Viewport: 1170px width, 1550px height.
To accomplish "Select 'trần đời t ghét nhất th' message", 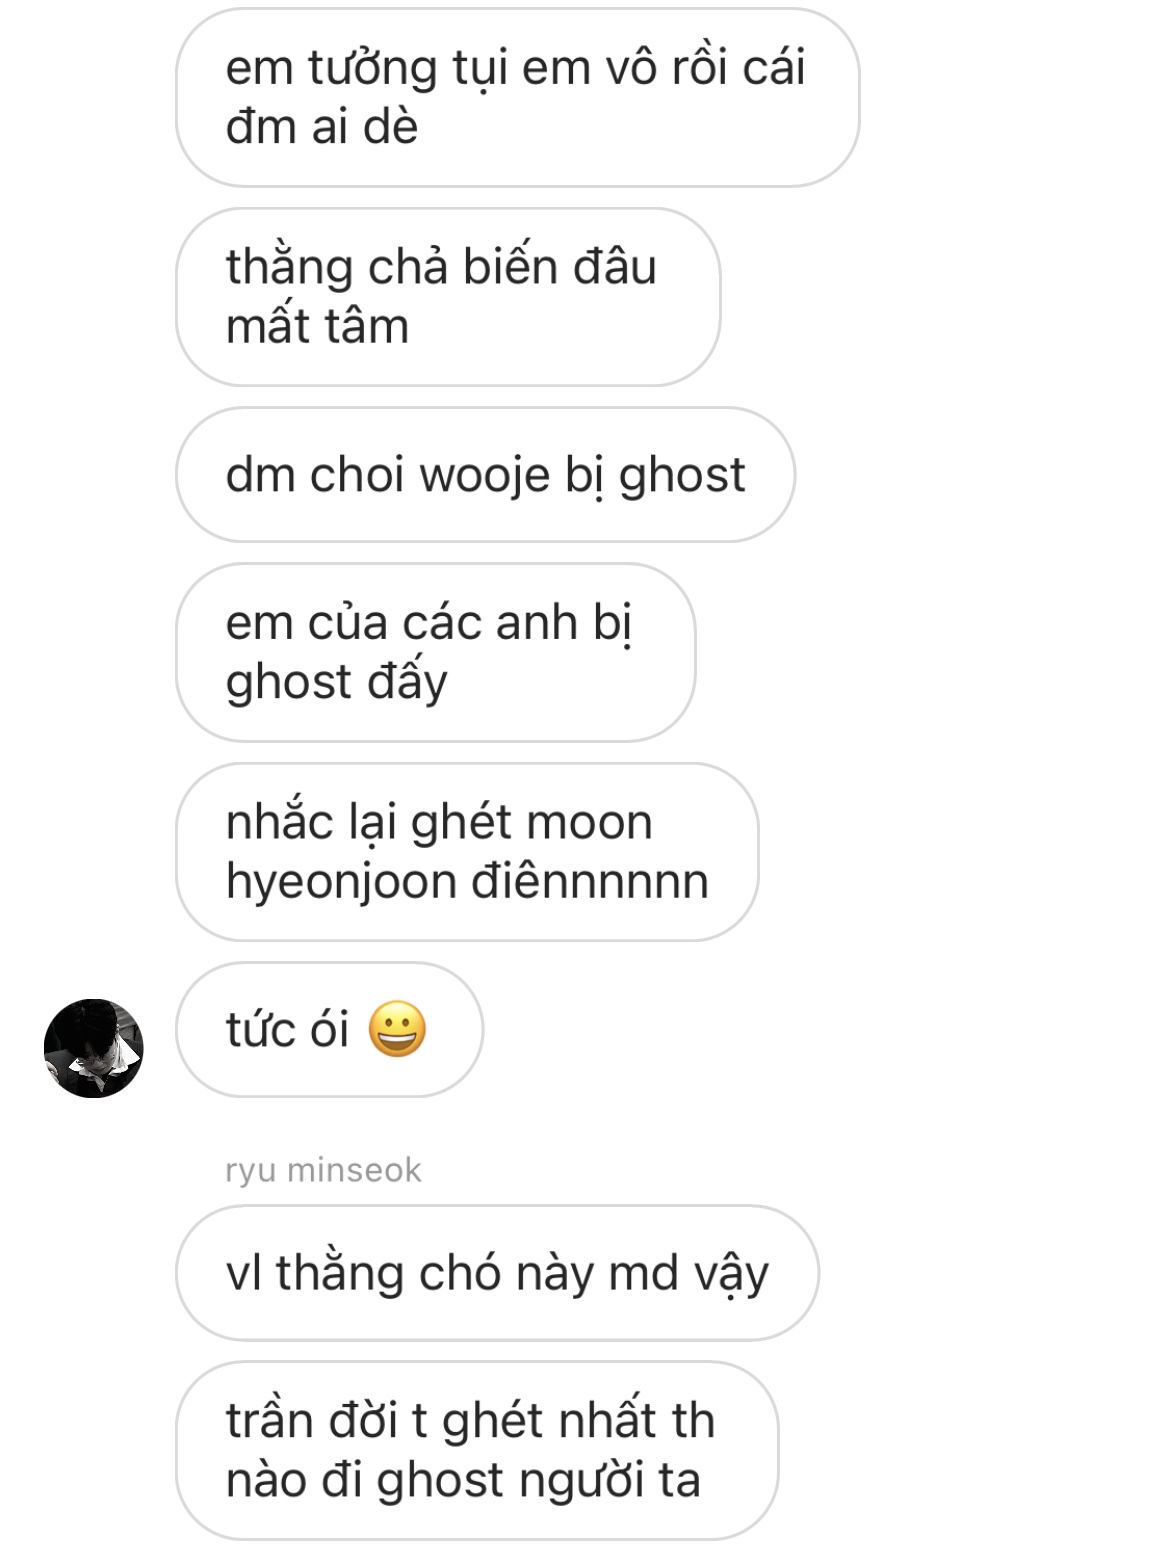I will pos(477,1450).
